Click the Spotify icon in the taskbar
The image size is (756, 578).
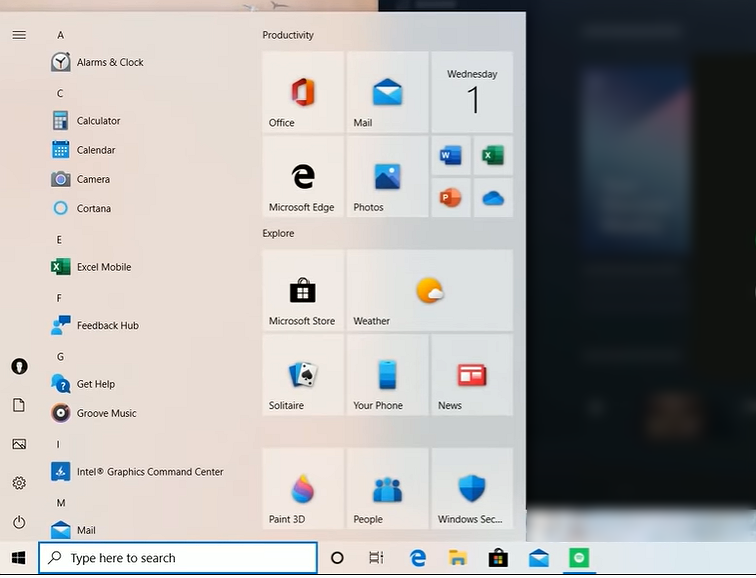coord(578,558)
